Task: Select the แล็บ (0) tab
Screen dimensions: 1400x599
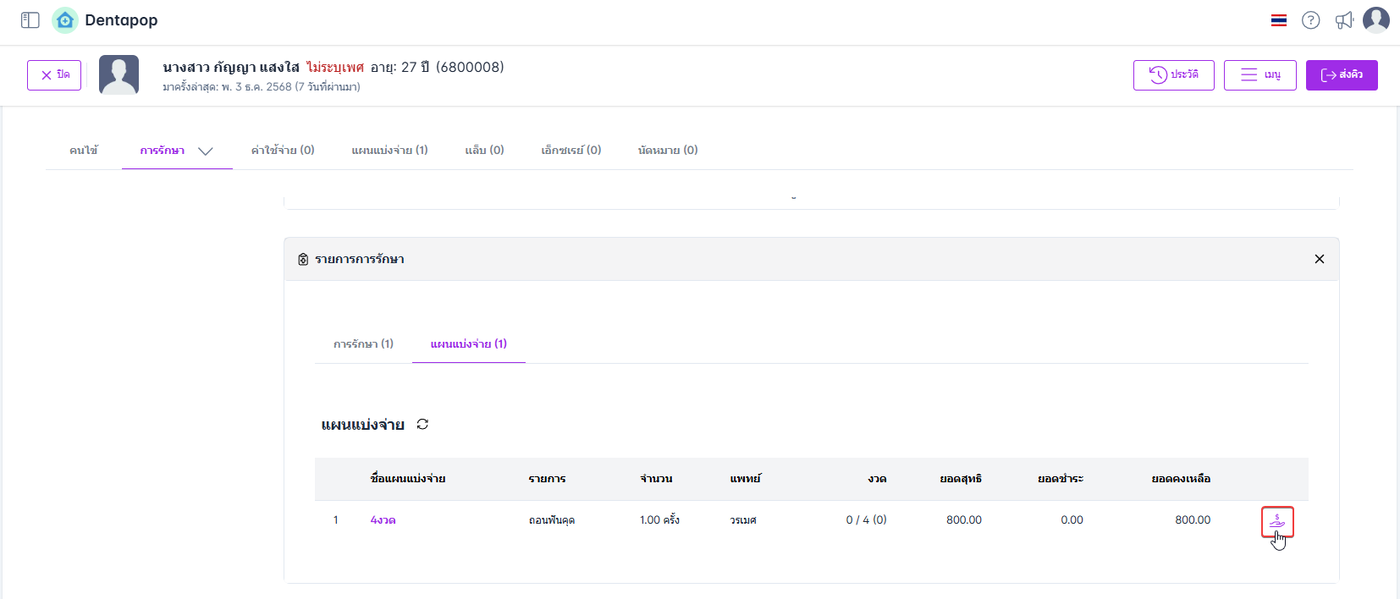Action: 484,150
